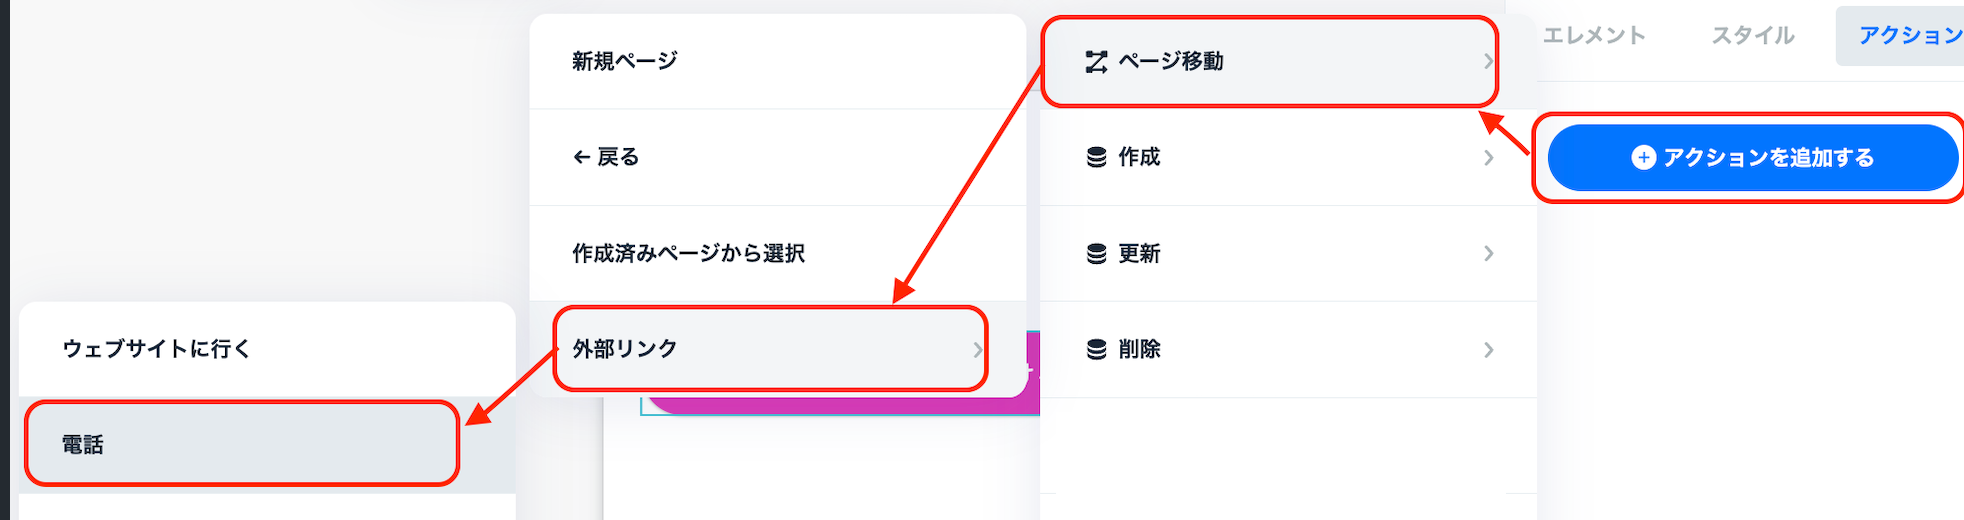Click the magenta button behind the menu
Image resolution: width=1964 pixels, height=520 pixels.
(x=840, y=405)
